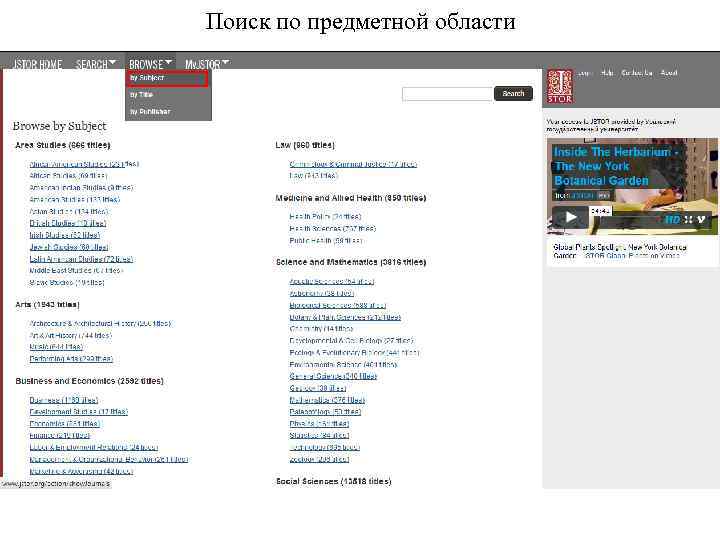Open Physics subject link
The image size is (720, 540).
tap(319, 424)
